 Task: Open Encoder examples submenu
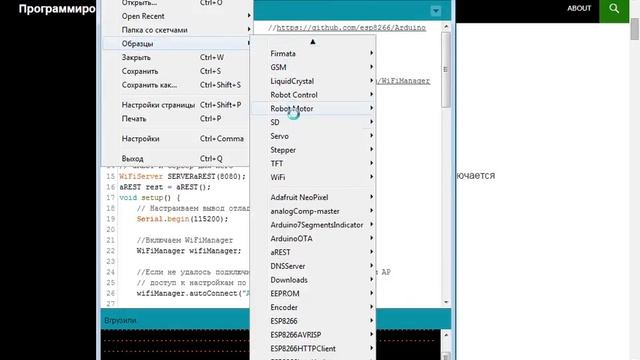pyautogui.click(x=313, y=307)
